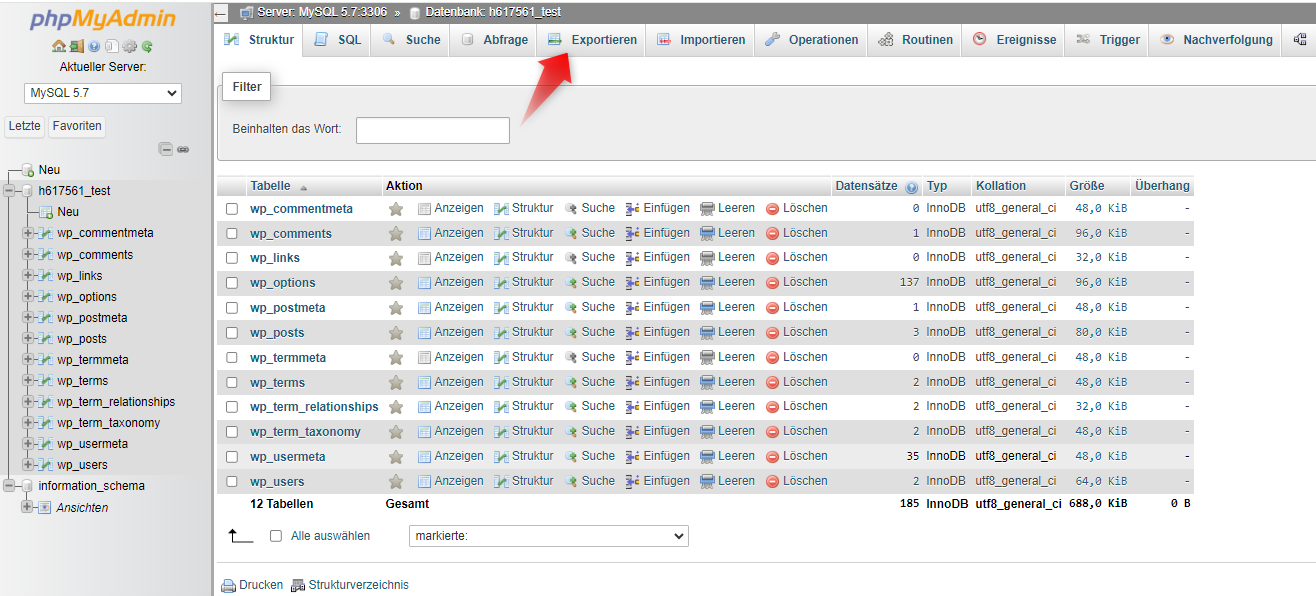
Task: Sort by the Tabelle column header
Action: pyautogui.click(x=270, y=186)
